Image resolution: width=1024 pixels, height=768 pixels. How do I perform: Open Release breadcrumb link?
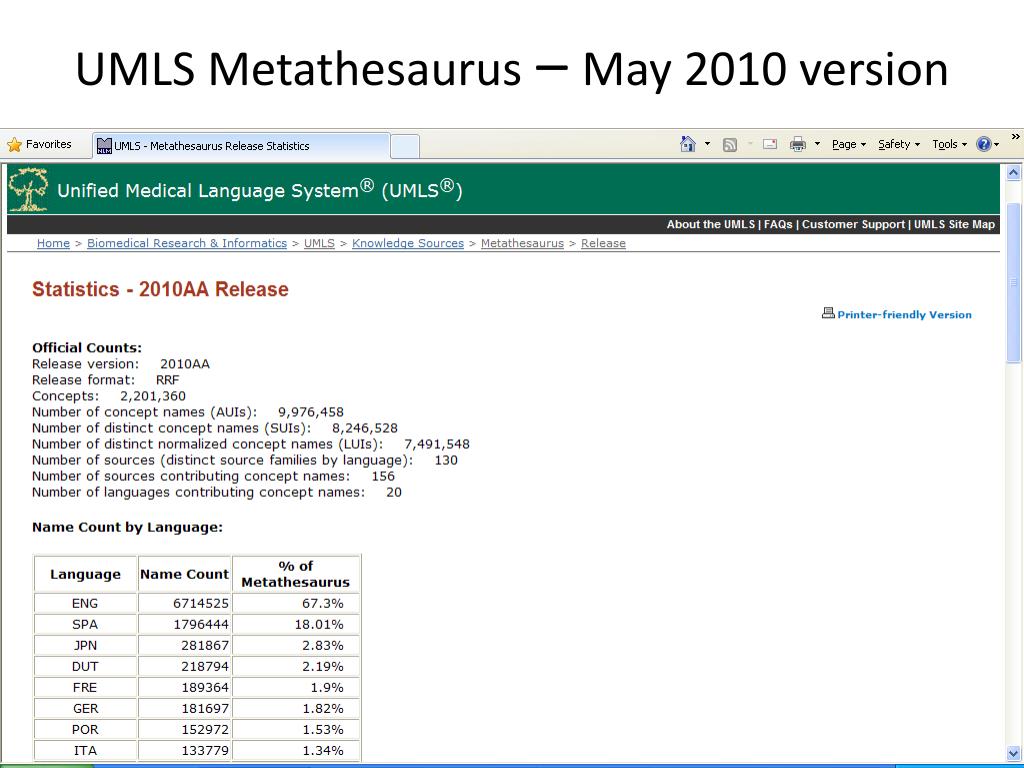point(603,243)
